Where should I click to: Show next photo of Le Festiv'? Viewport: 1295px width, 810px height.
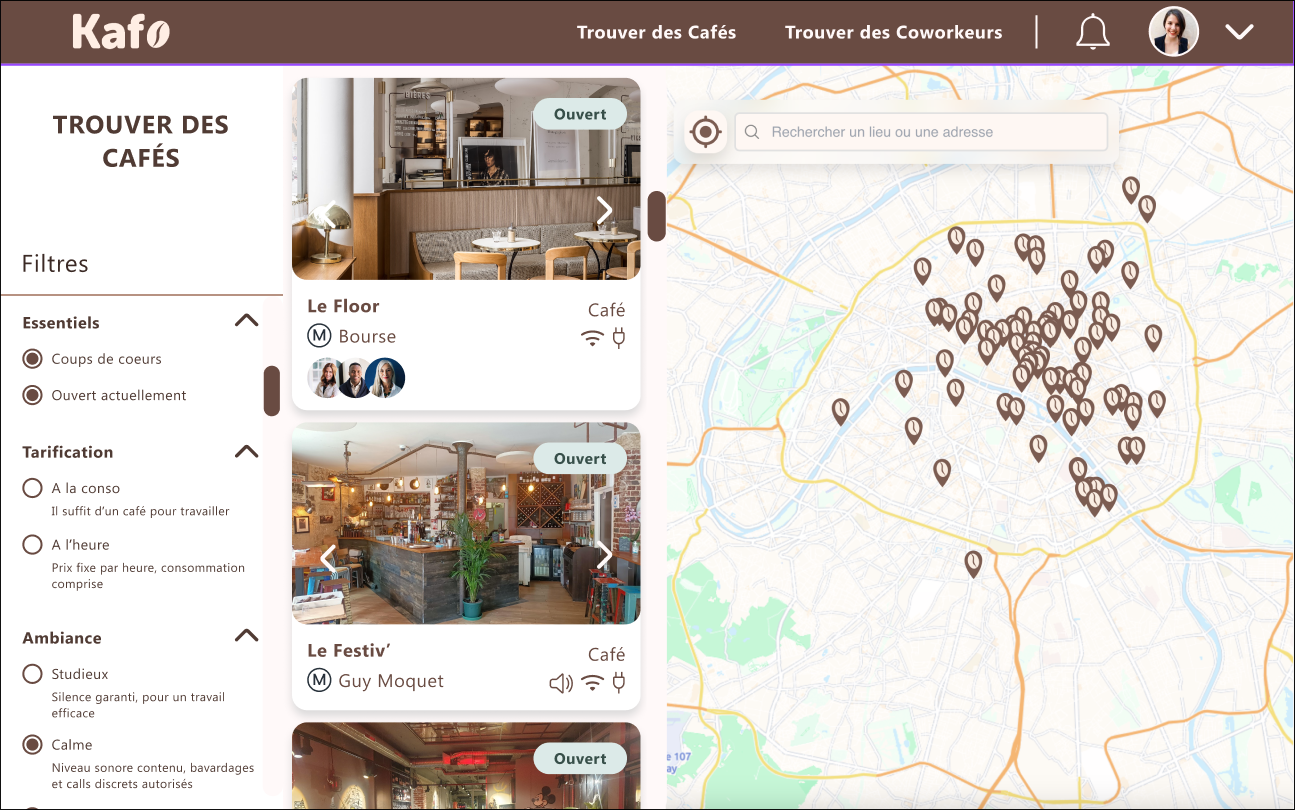(x=604, y=556)
